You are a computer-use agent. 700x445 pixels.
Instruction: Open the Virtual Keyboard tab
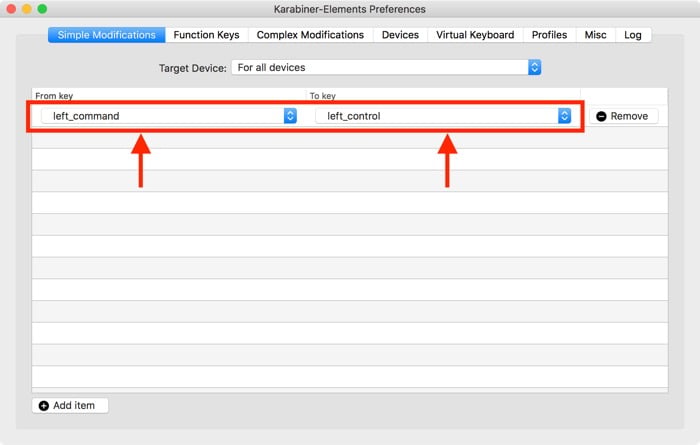pyautogui.click(x=475, y=35)
